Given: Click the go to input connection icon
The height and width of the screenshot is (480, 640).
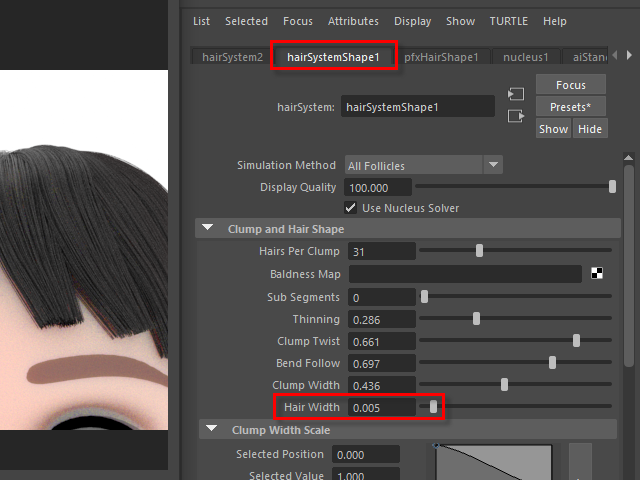Looking at the screenshot, I should (516, 94).
